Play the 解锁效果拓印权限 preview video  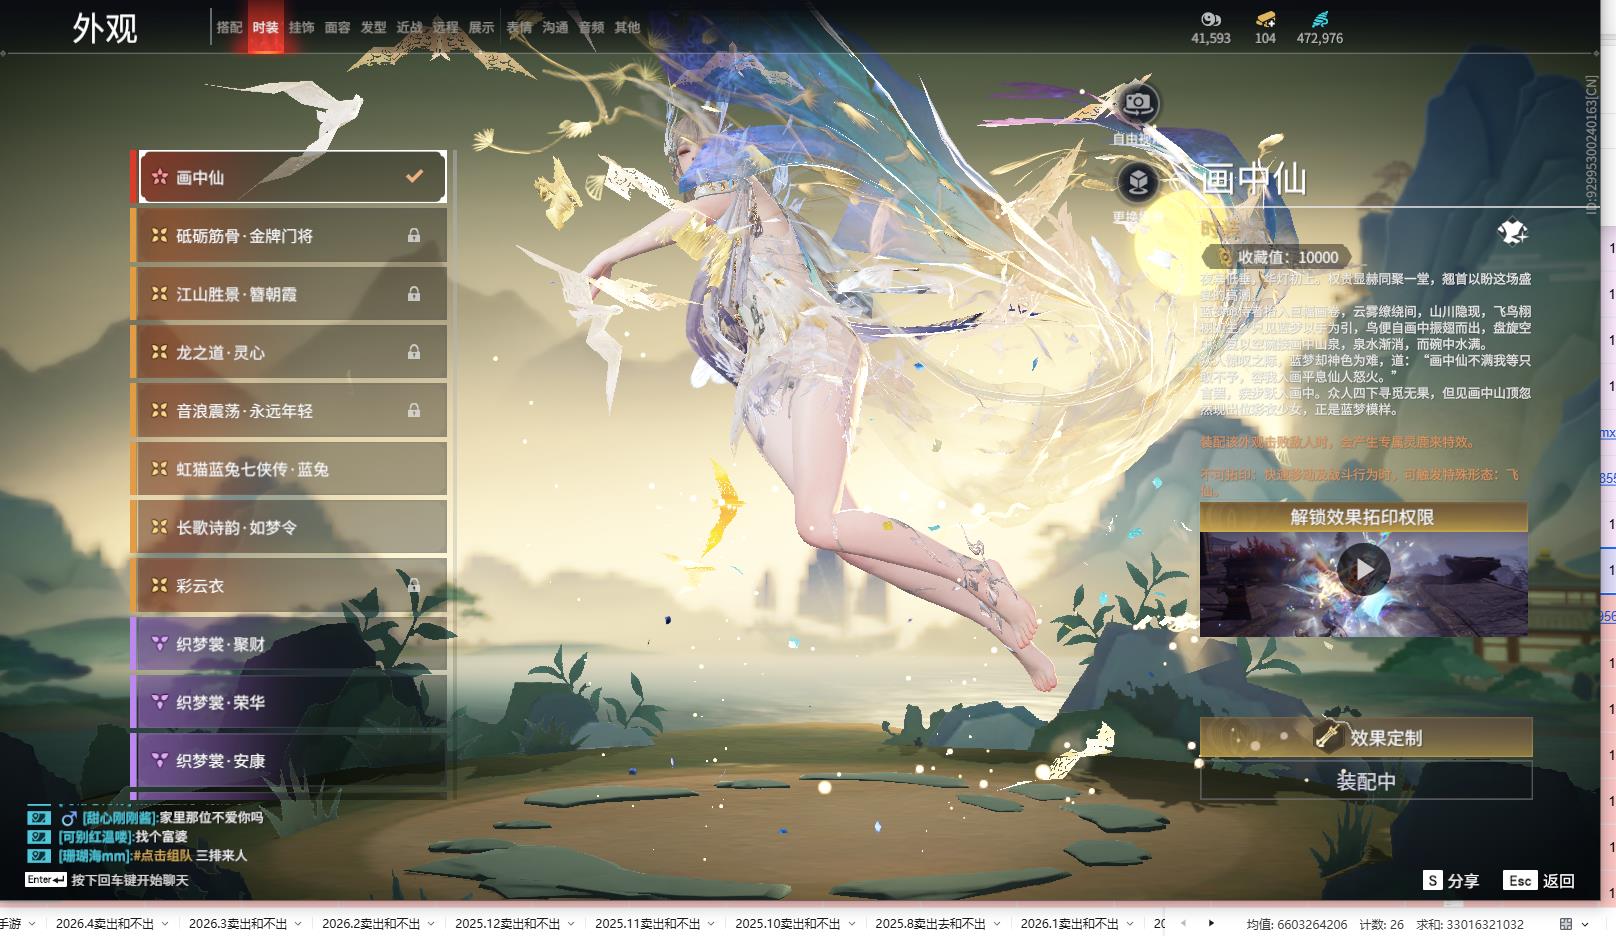point(1363,570)
